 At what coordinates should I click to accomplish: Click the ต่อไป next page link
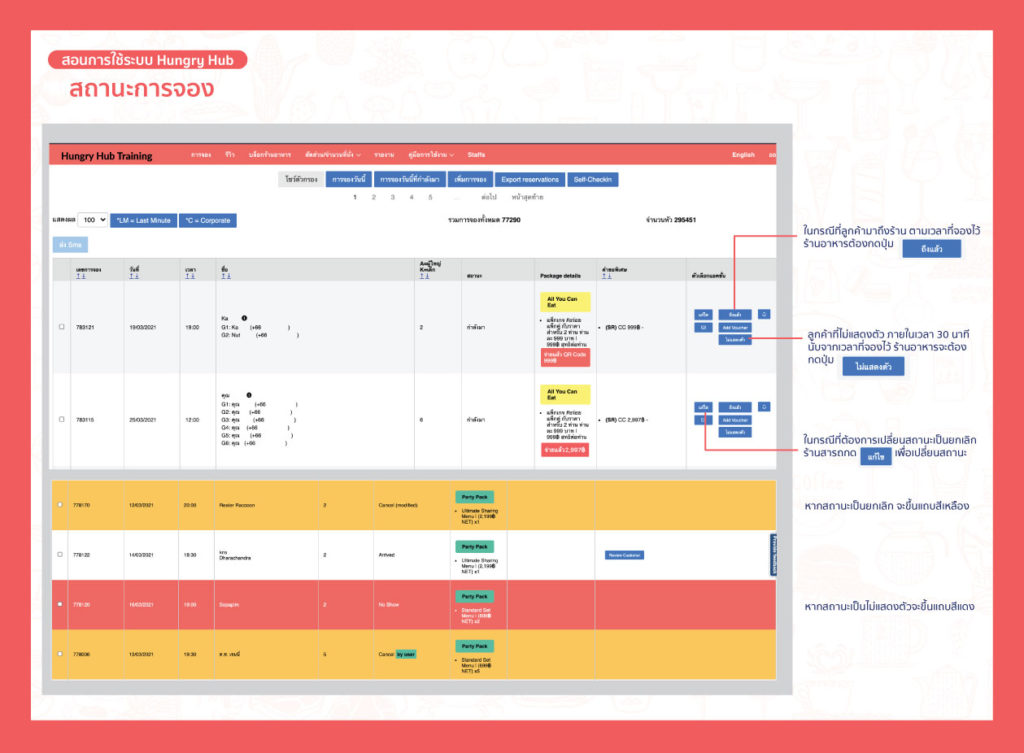tap(489, 197)
